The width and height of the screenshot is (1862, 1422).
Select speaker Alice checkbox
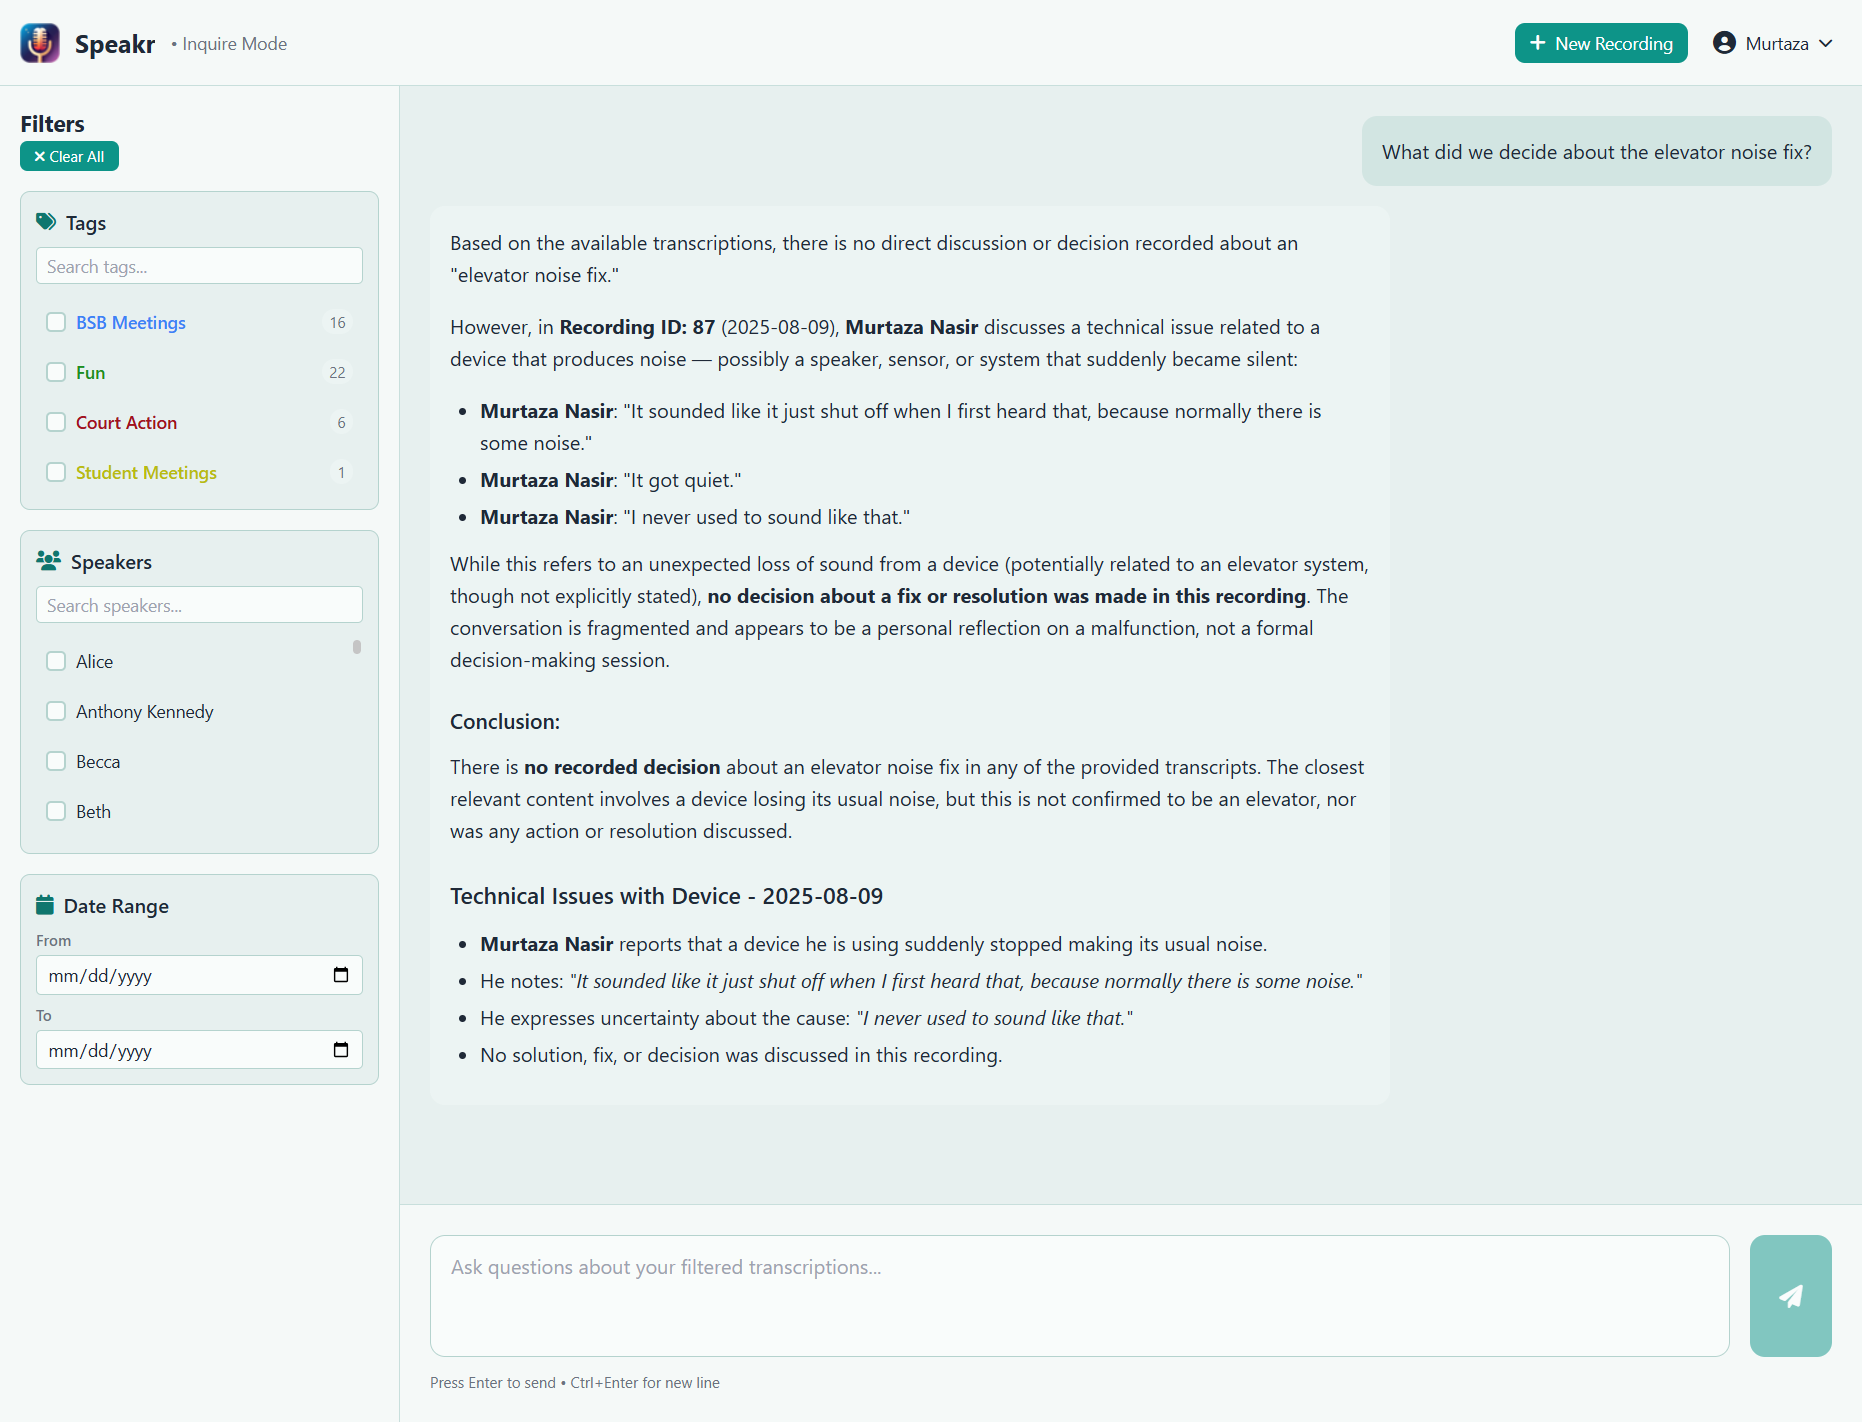[56, 661]
